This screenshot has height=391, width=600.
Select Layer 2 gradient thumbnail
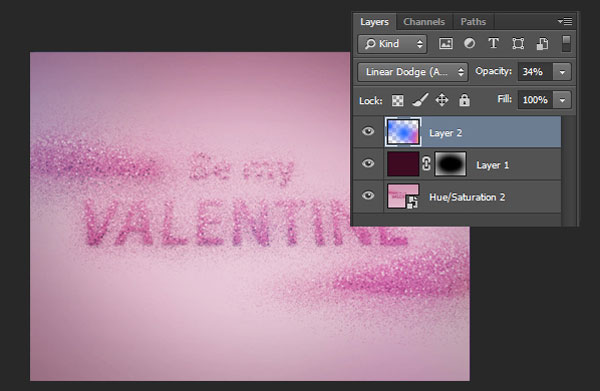(403, 132)
